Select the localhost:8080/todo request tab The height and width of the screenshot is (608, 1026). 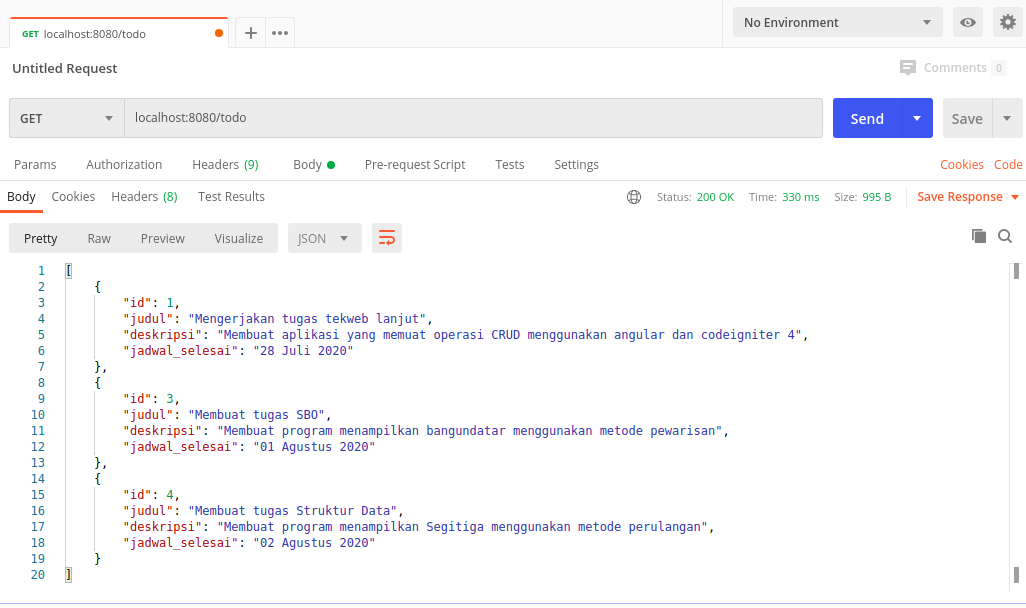(118, 33)
